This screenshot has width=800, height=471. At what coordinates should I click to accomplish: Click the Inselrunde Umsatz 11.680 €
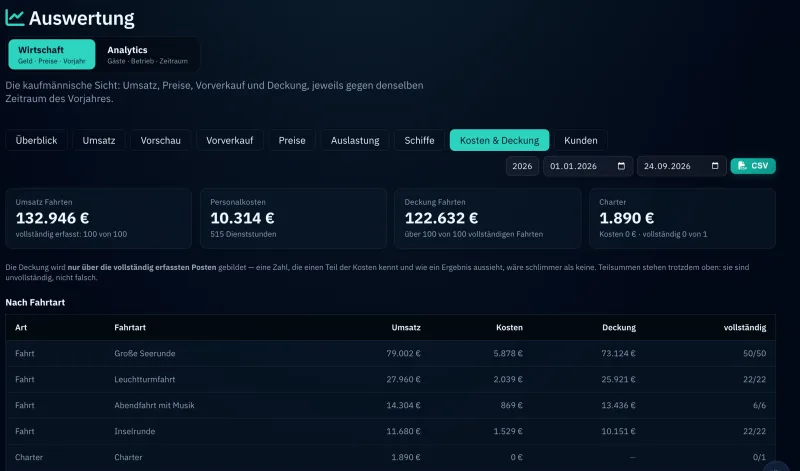click(404, 432)
